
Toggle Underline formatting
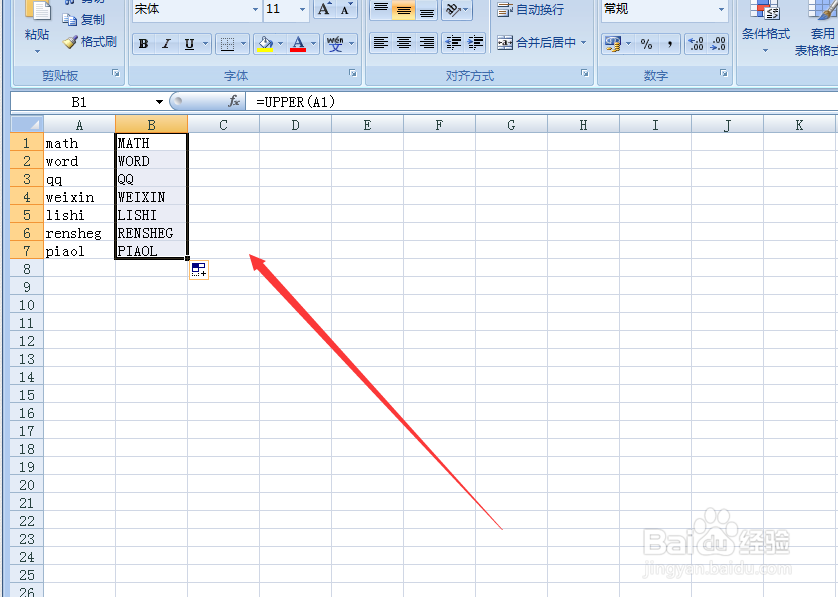coord(189,44)
